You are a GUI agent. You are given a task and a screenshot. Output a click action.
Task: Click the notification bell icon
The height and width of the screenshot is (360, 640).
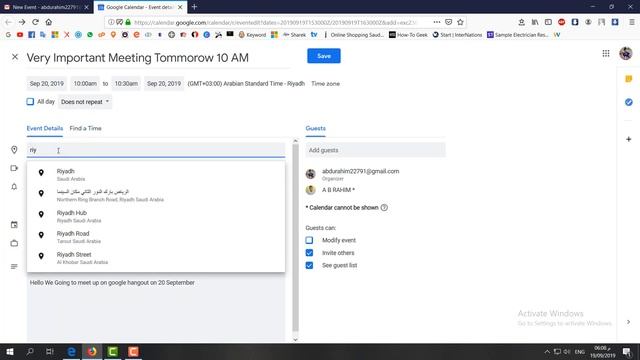(x=14, y=187)
